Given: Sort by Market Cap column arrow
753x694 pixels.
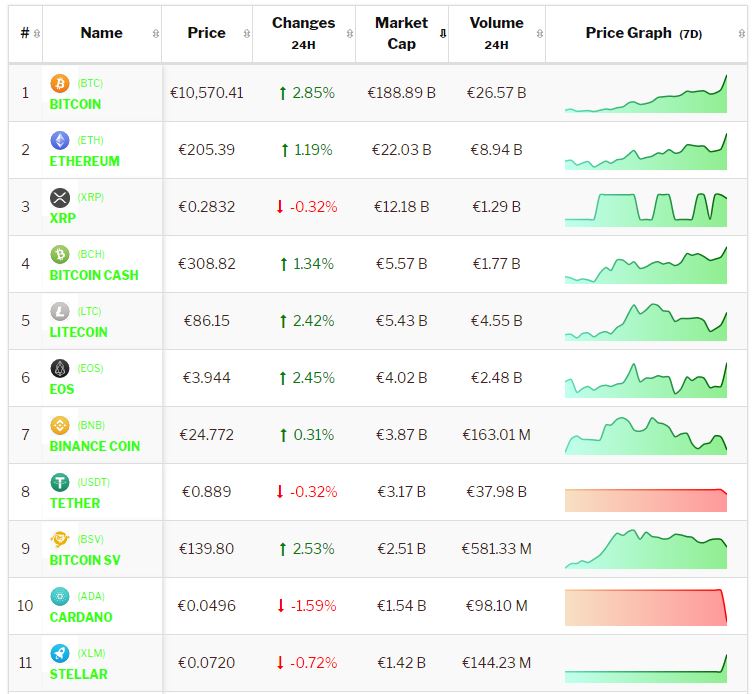Looking at the screenshot, I should (x=442, y=33).
